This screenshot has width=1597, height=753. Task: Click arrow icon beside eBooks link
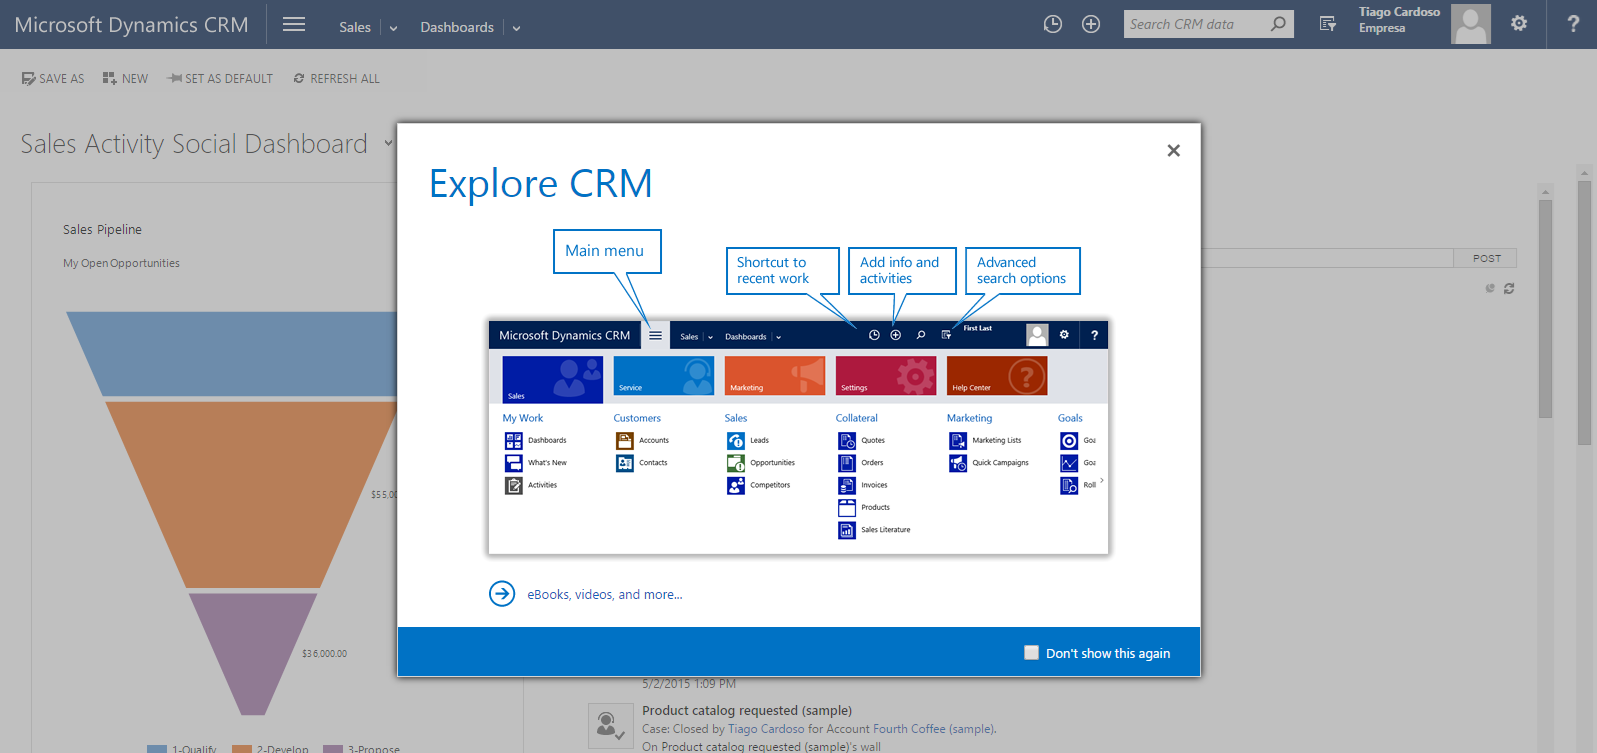(502, 594)
